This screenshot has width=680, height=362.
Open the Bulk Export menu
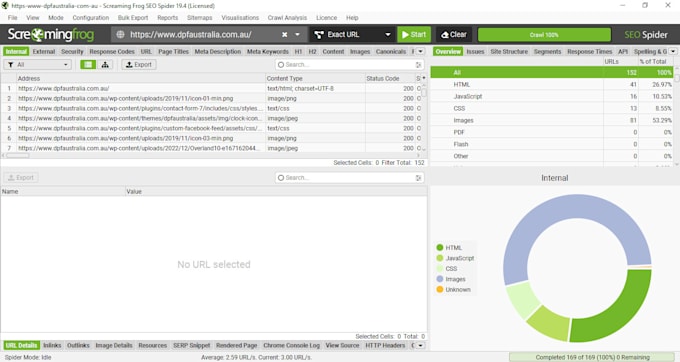pos(133,18)
